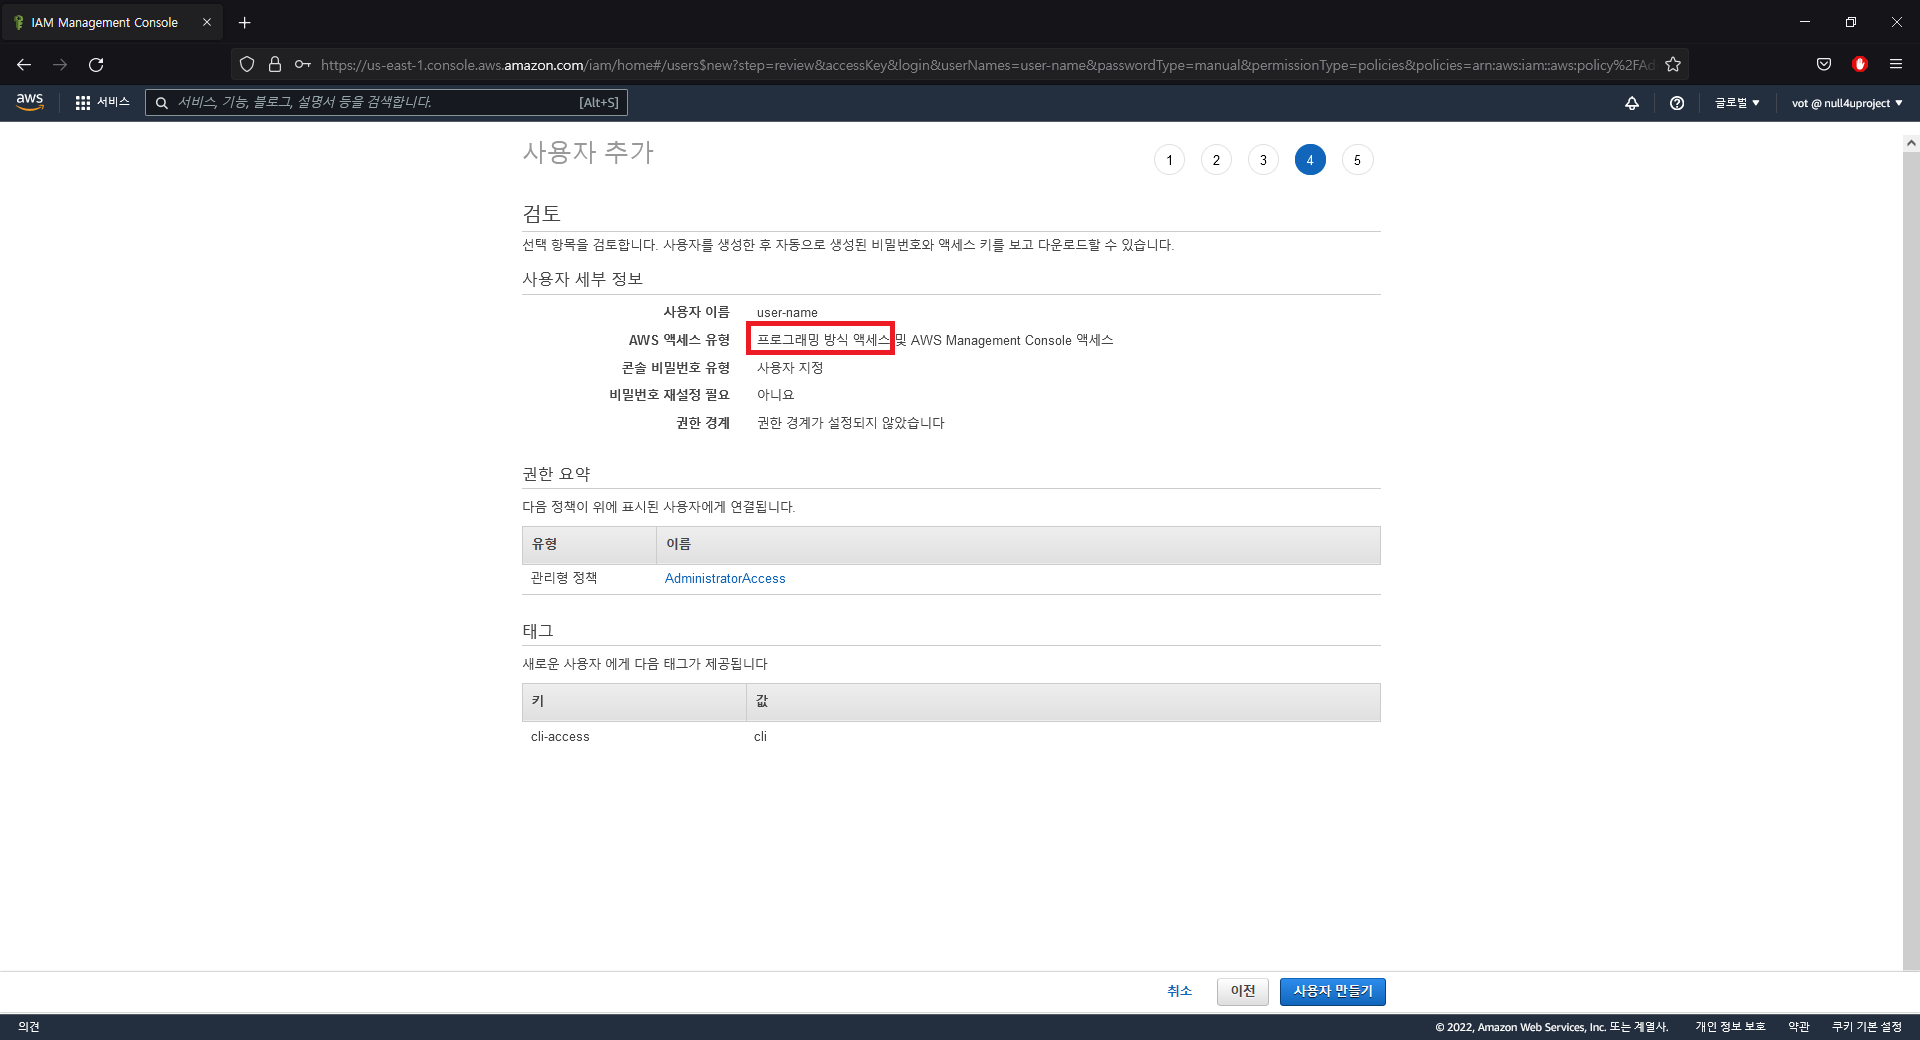Bookmark this page with star icon
Image resolution: width=1920 pixels, height=1040 pixels.
click(x=1673, y=65)
